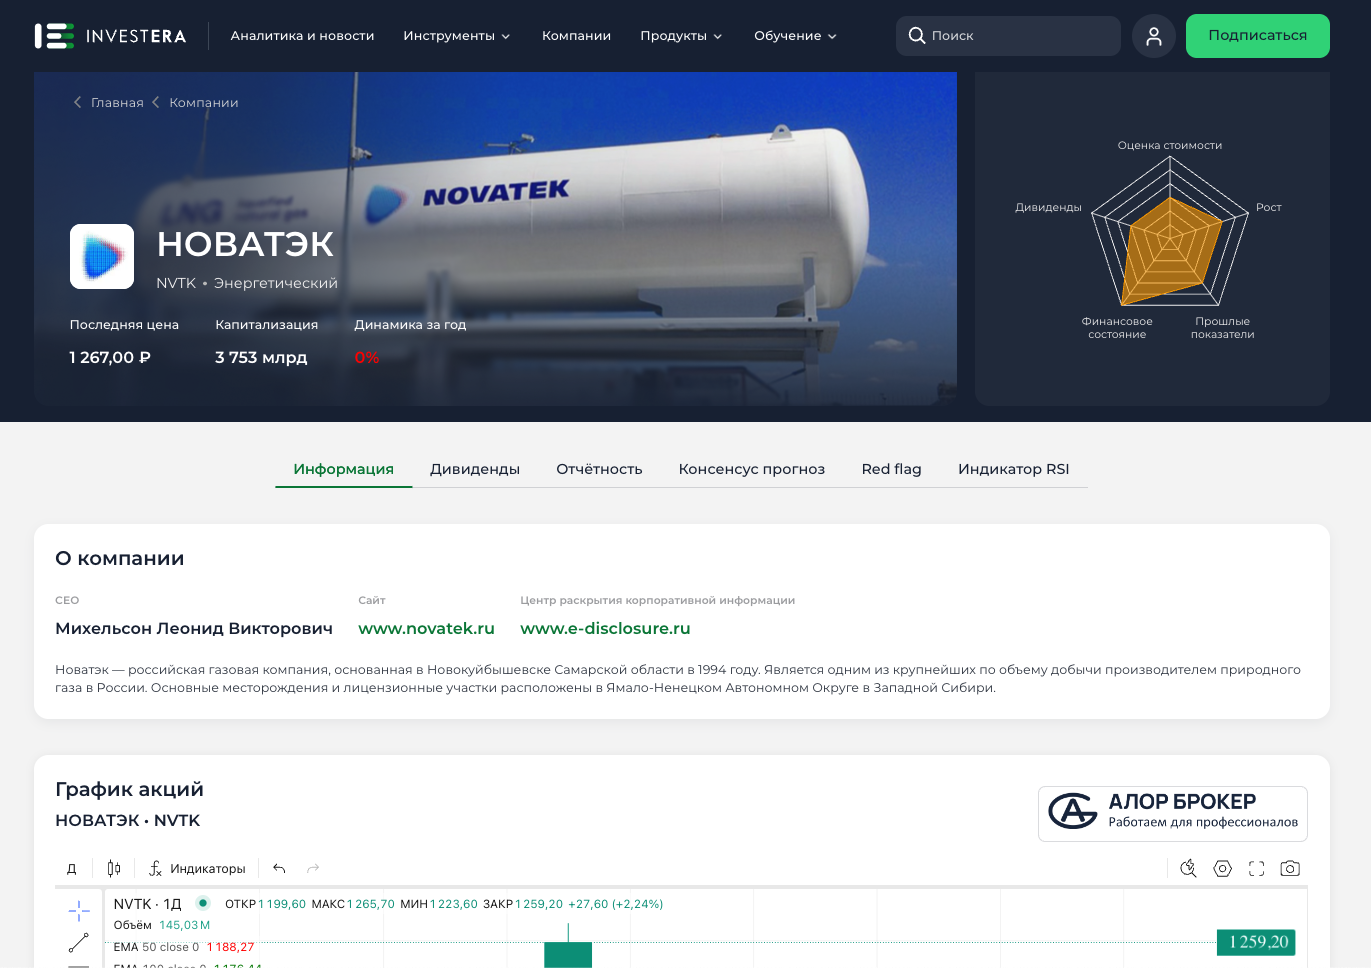Expand the Инструменты dropdown
The width and height of the screenshot is (1371, 968).
(456, 35)
